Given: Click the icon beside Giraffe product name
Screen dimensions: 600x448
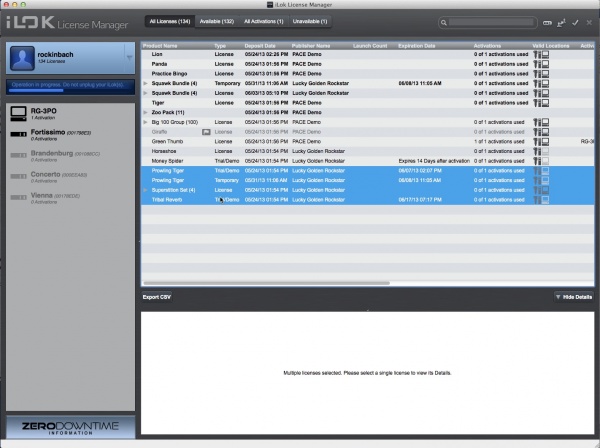Looking at the screenshot, I should (206, 132).
